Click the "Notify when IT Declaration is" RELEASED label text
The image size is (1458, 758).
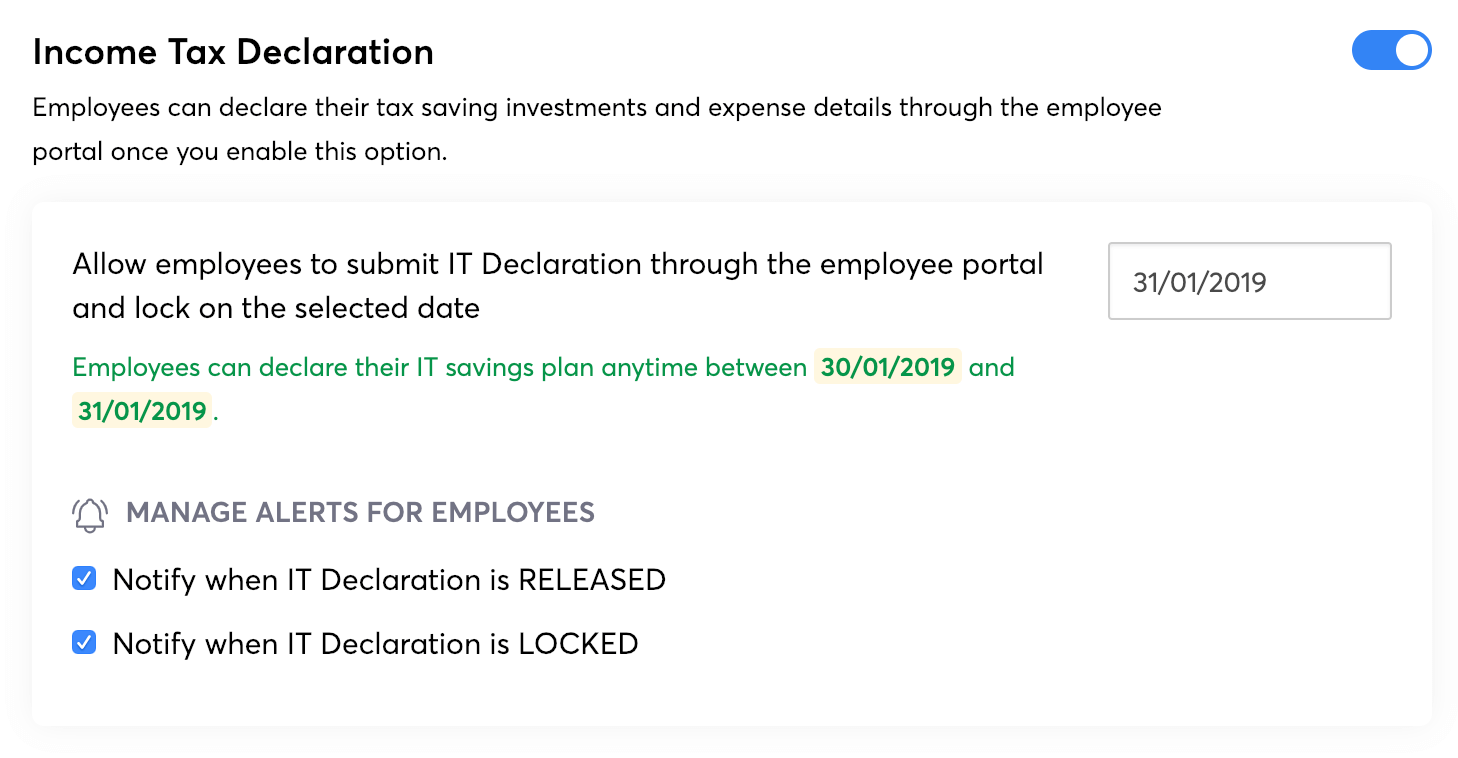pyautogui.click(x=310, y=580)
